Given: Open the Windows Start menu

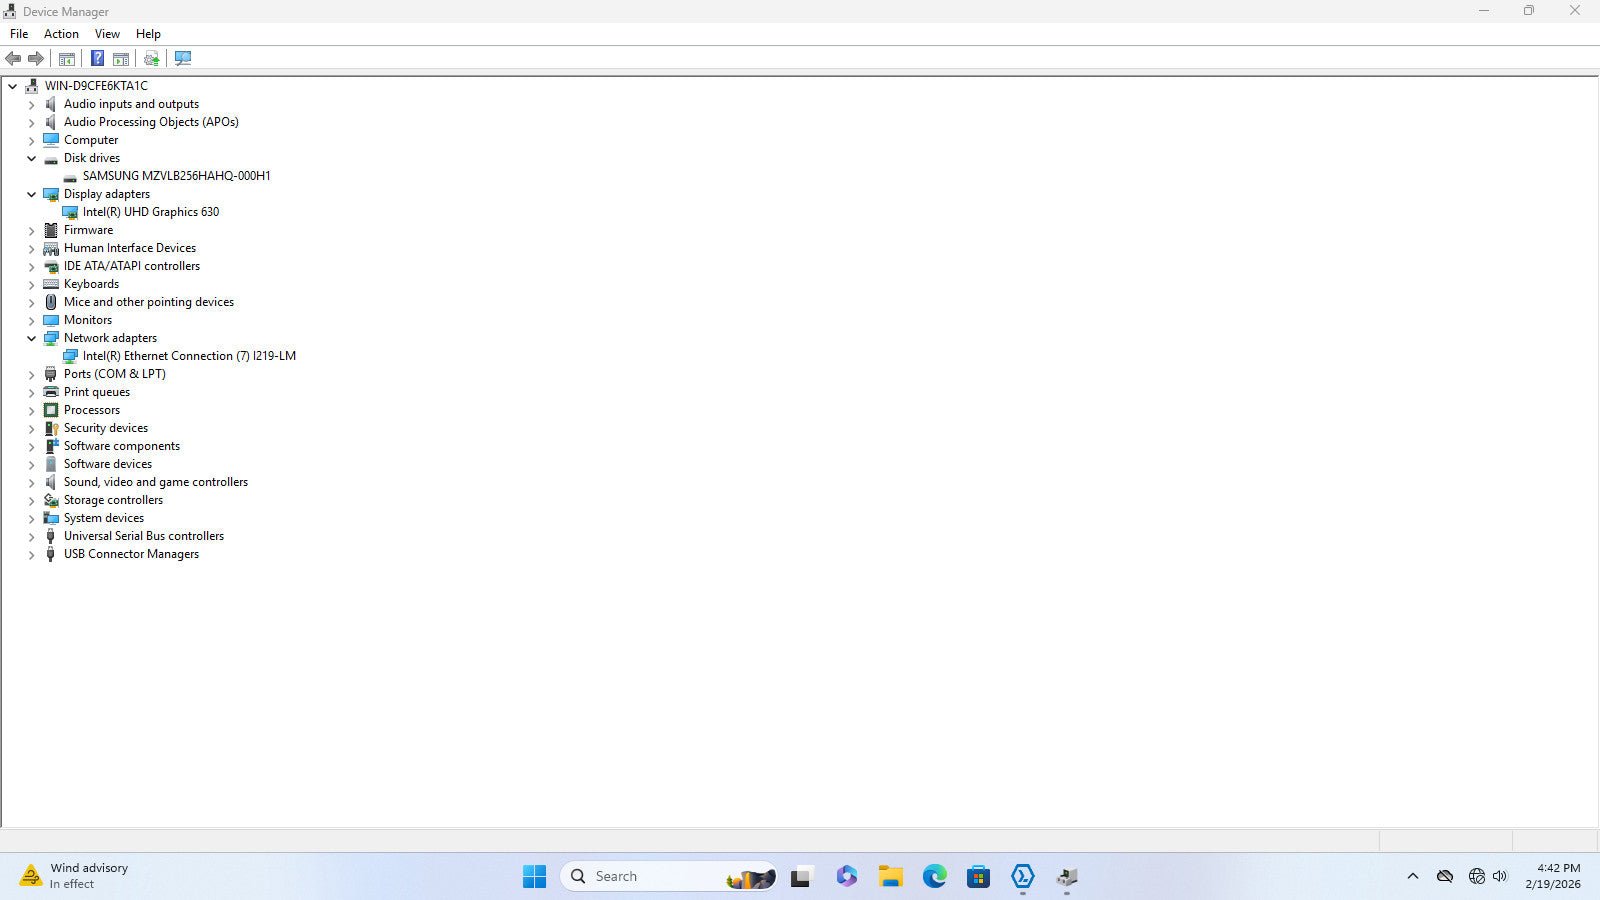Looking at the screenshot, I should pos(535,877).
